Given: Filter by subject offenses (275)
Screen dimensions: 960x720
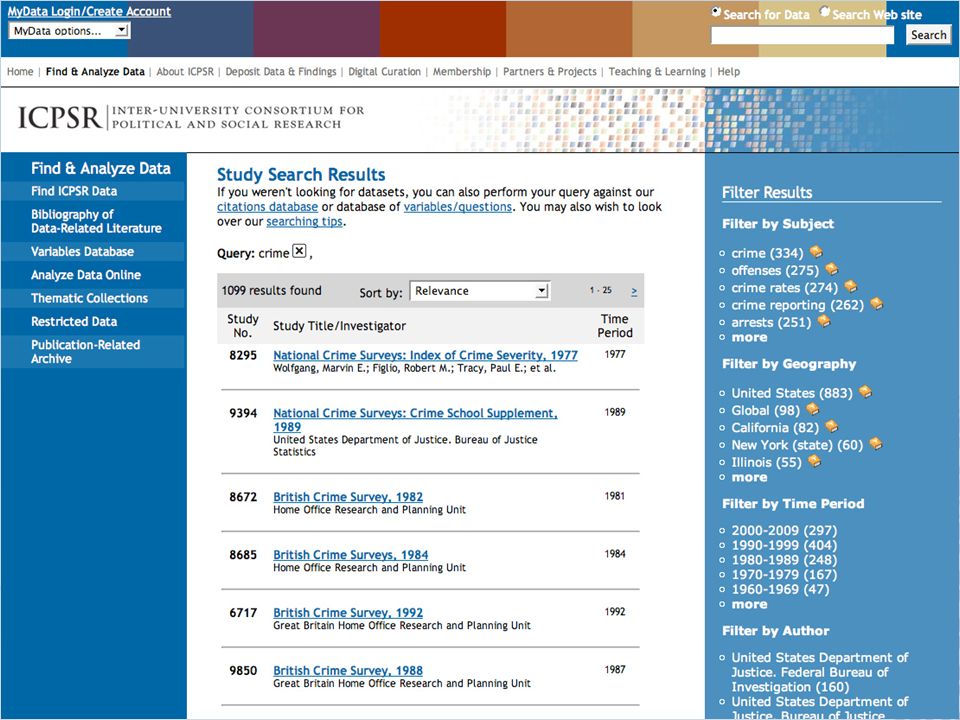Looking at the screenshot, I should click(x=775, y=270).
